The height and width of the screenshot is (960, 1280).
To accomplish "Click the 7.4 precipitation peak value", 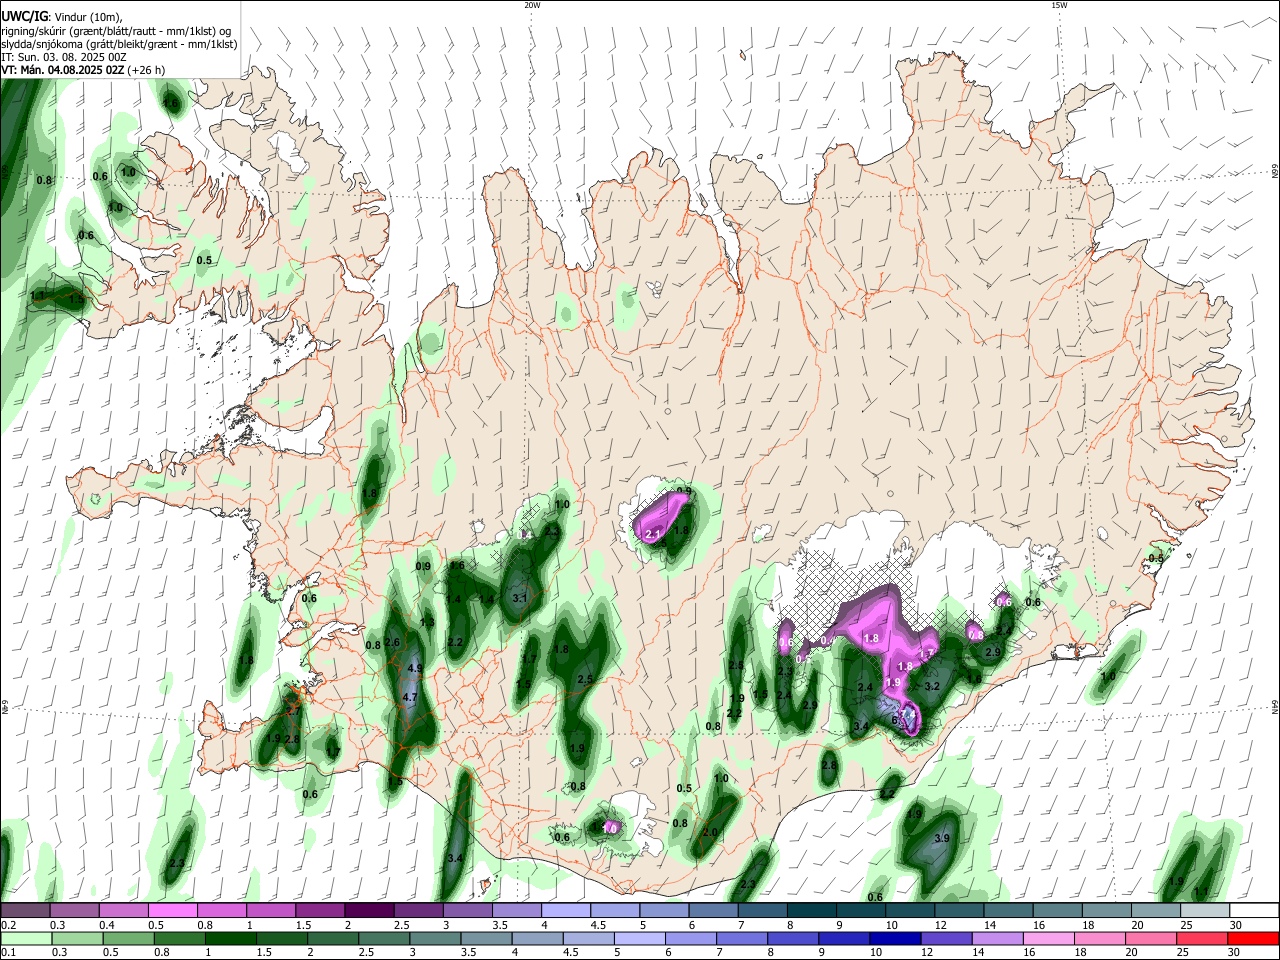I will (910, 714).
